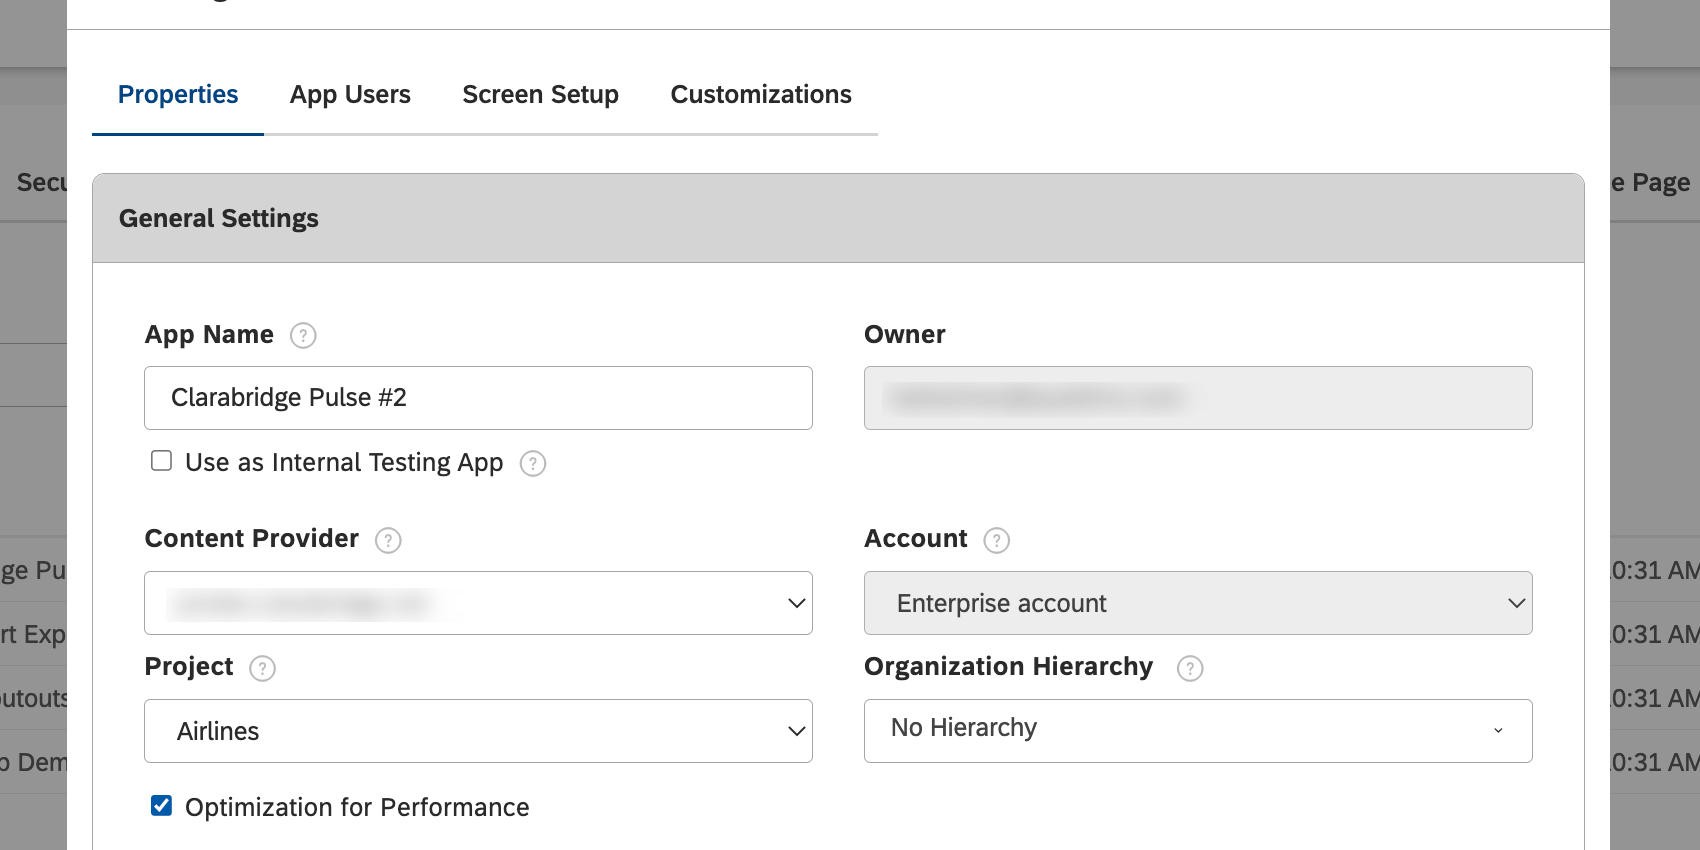The width and height of the screenshot is (1700, 850).
Task: Open the Content Provider help icon
Action: click(388, 540)
